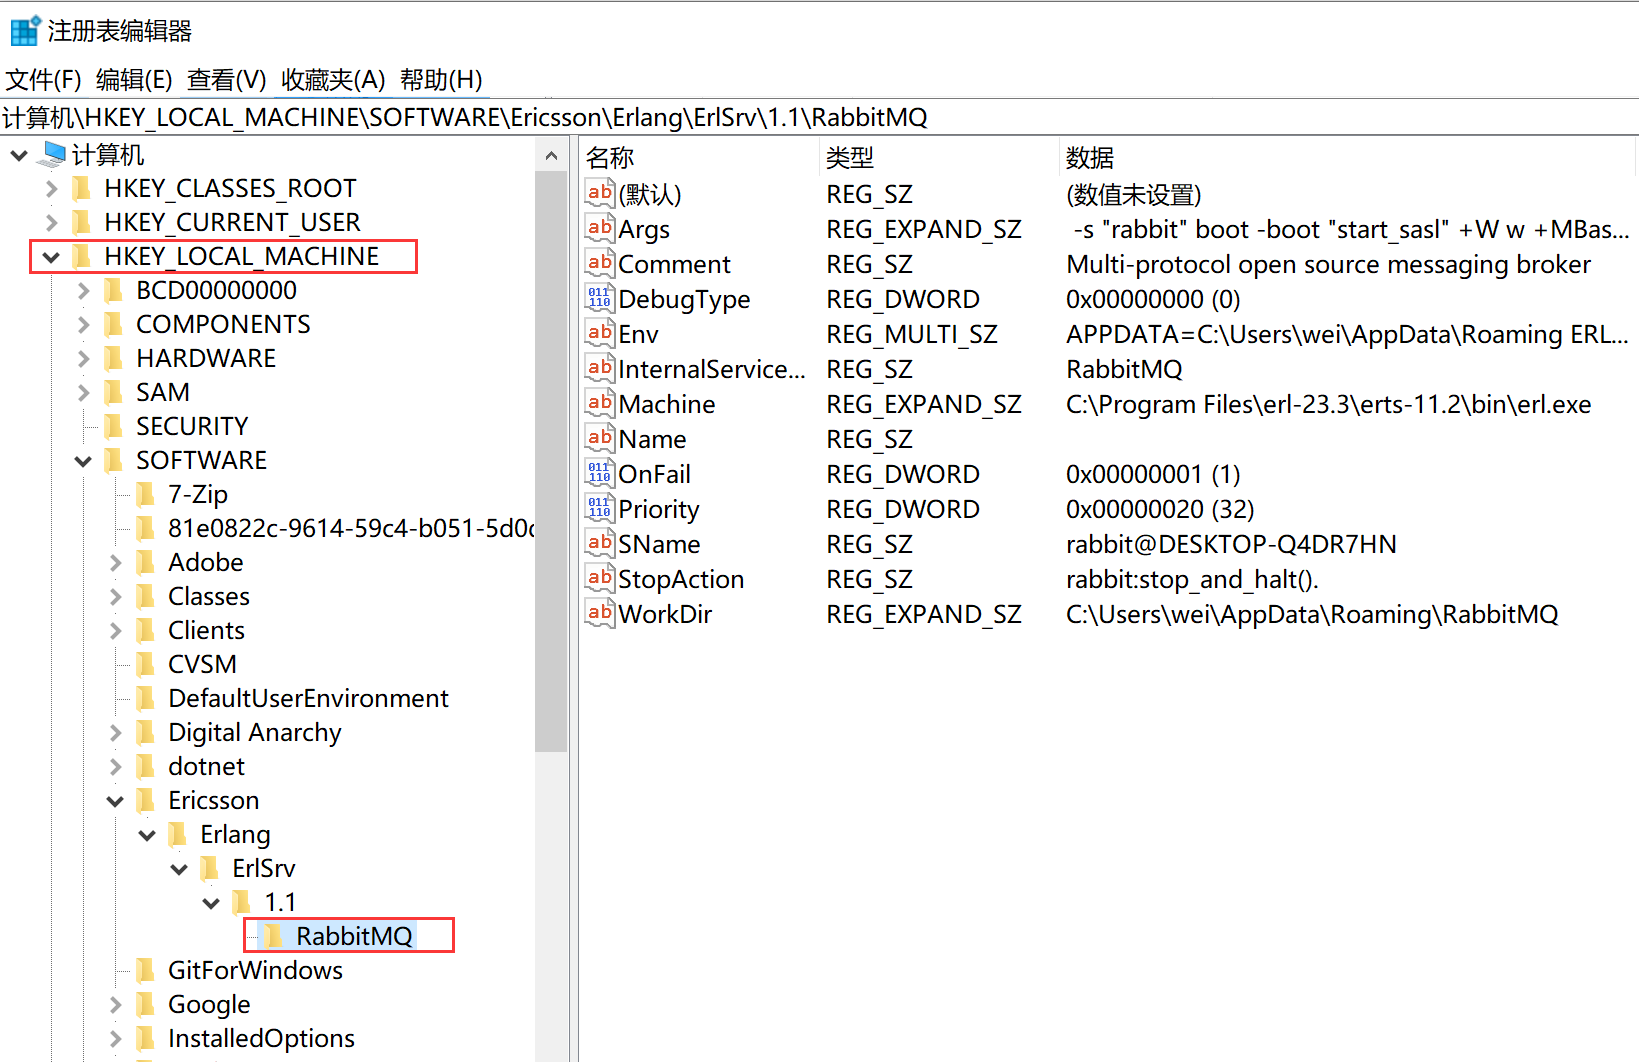Click the string icon beside (默认) value
This screenshot has width=1639, height=1062.
[x=600, y=193]
